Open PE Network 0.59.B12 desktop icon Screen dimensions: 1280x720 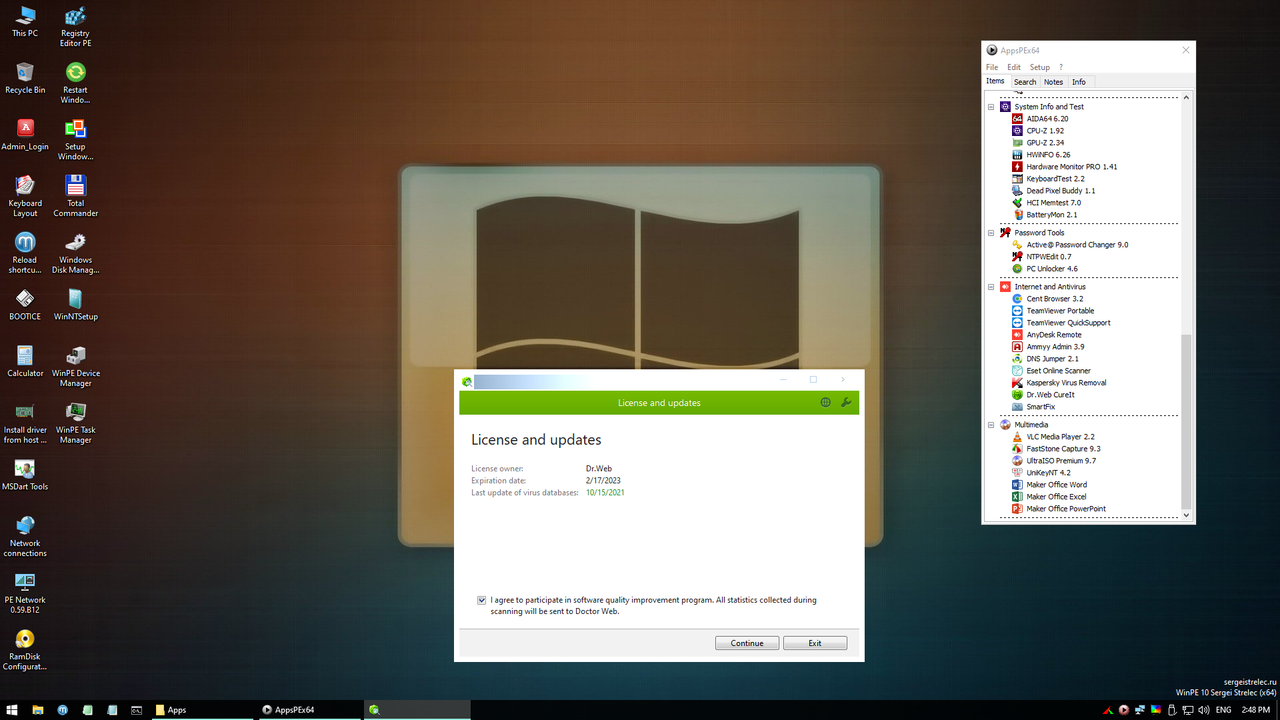pos(25,592)
